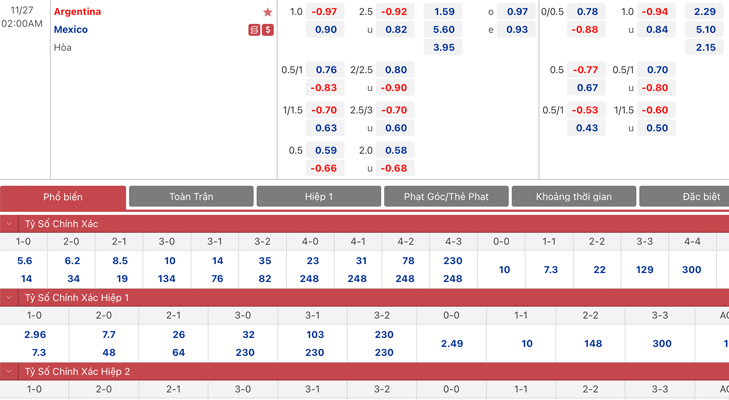Open red dollar icon beside Mexico
This screenshot has width=729, height=400.
[x=268, y=30]
